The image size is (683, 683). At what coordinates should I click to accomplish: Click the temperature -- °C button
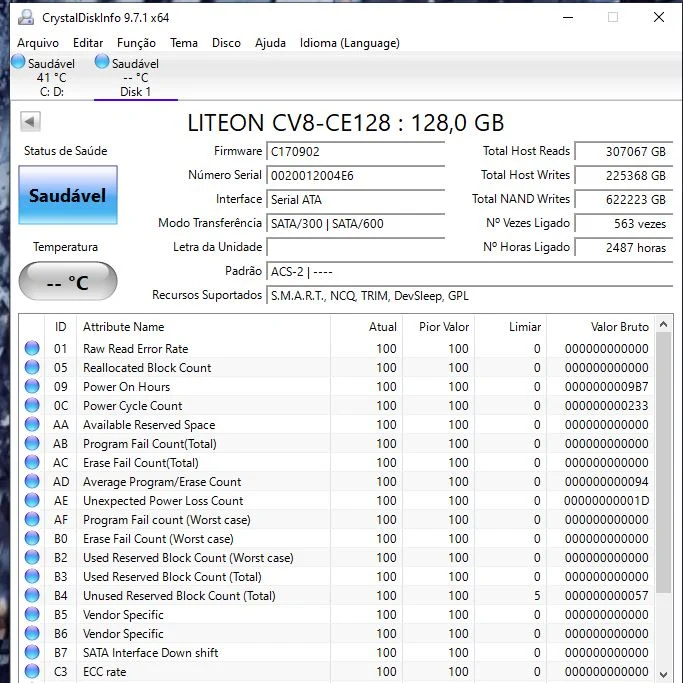pos(68,281)
